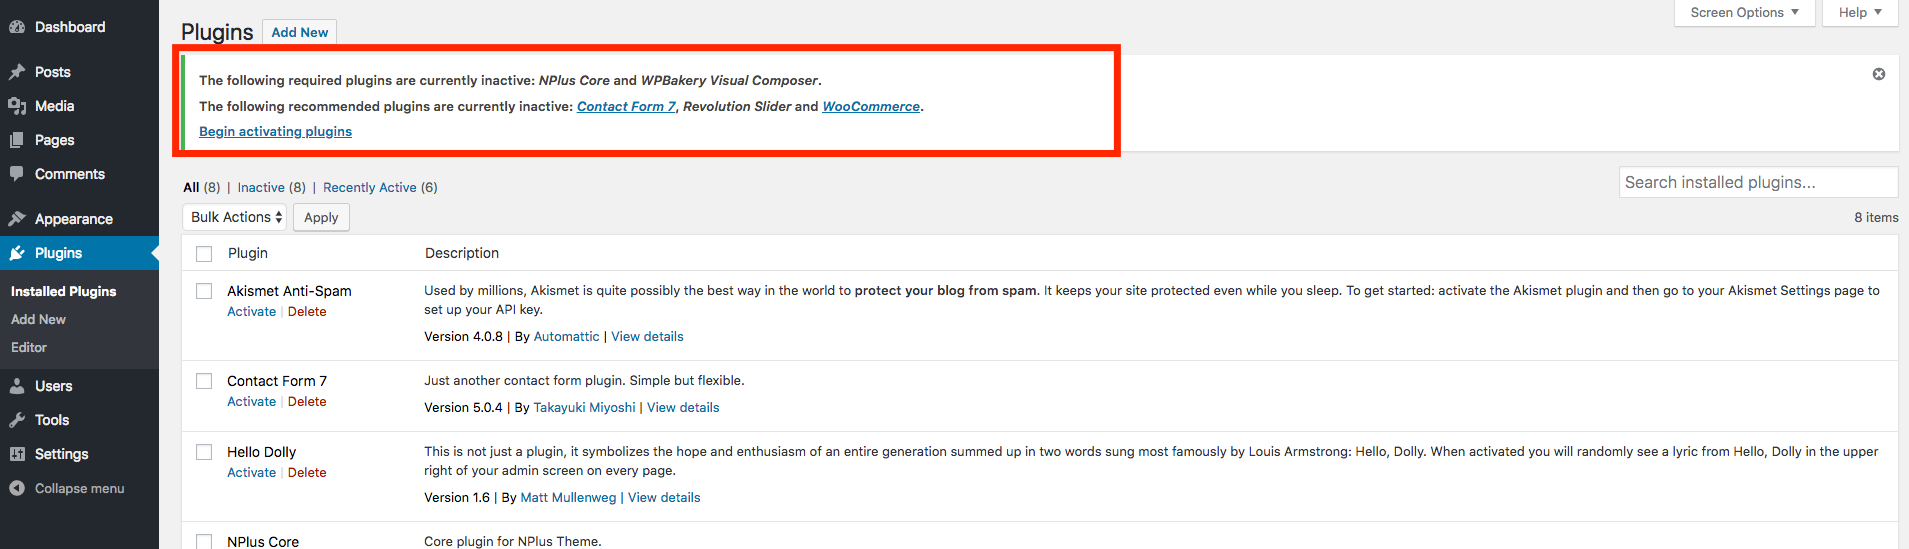
Task: Click the Posts pushpin icon
Action: point(17,72)
